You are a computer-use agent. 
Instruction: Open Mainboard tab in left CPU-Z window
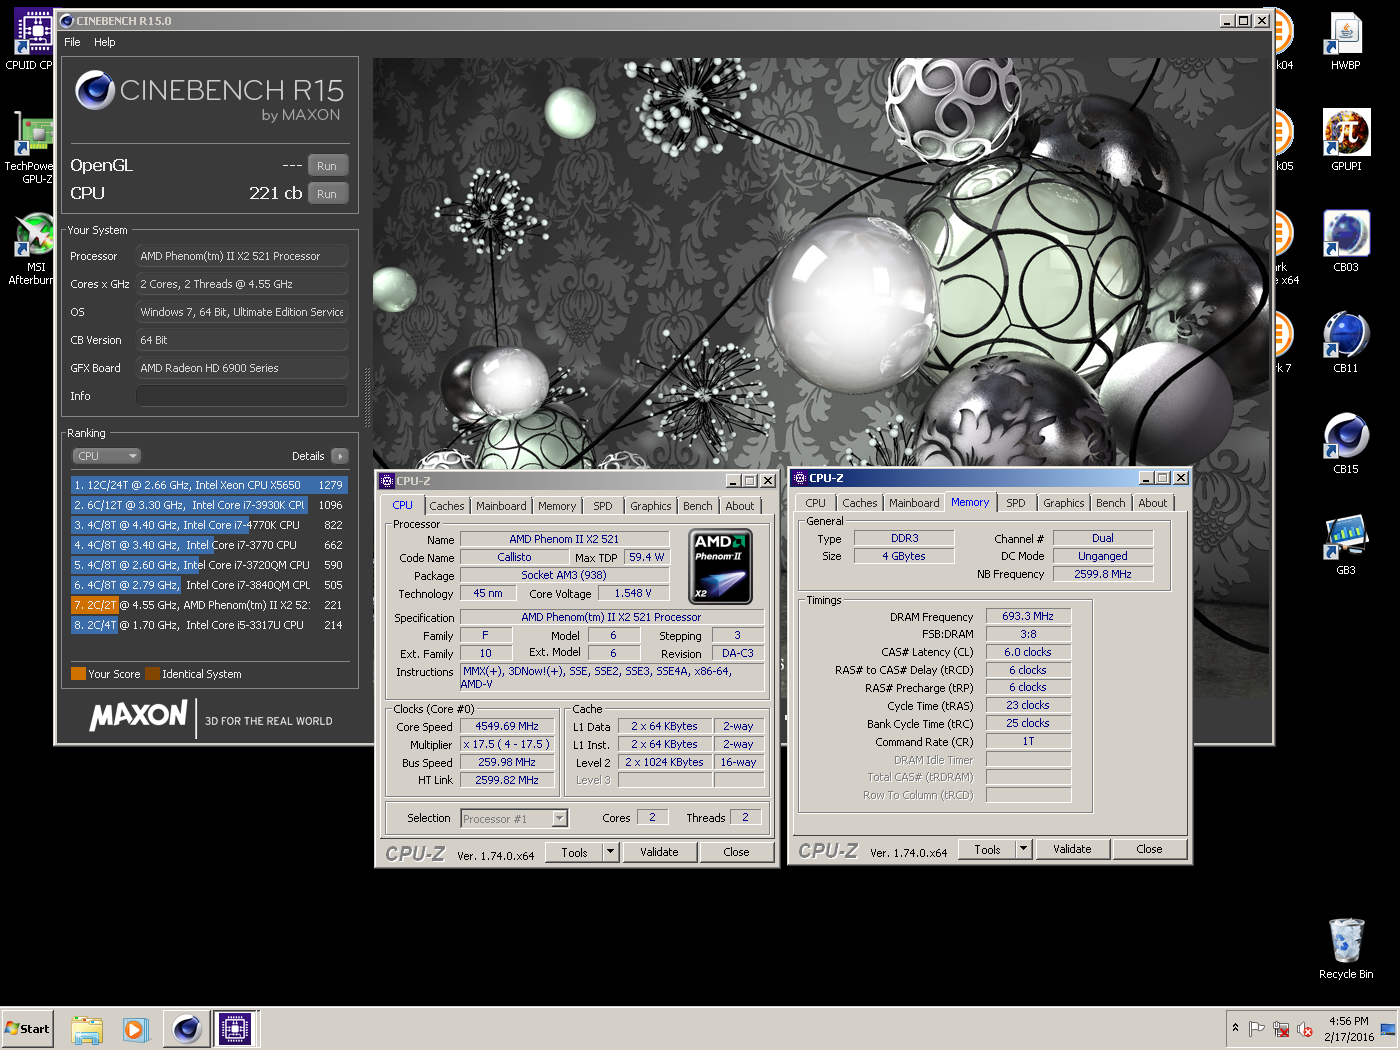point(501,506)
